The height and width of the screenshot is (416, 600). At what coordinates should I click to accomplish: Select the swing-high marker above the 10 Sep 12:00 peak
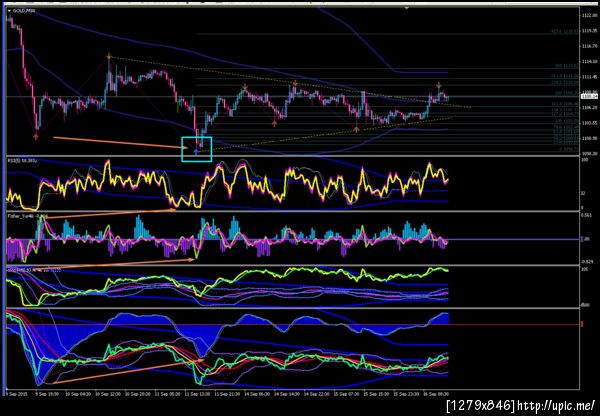109,57
